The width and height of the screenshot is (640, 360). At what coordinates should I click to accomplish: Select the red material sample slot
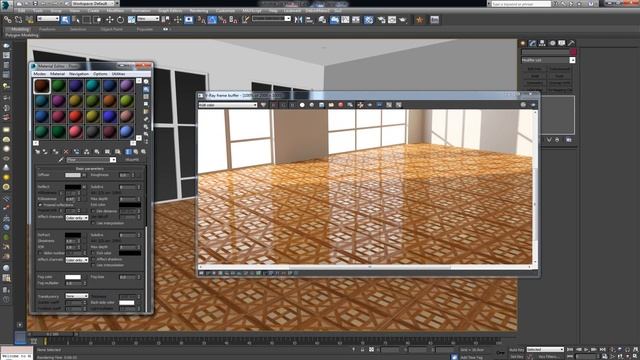click(76, 116)
